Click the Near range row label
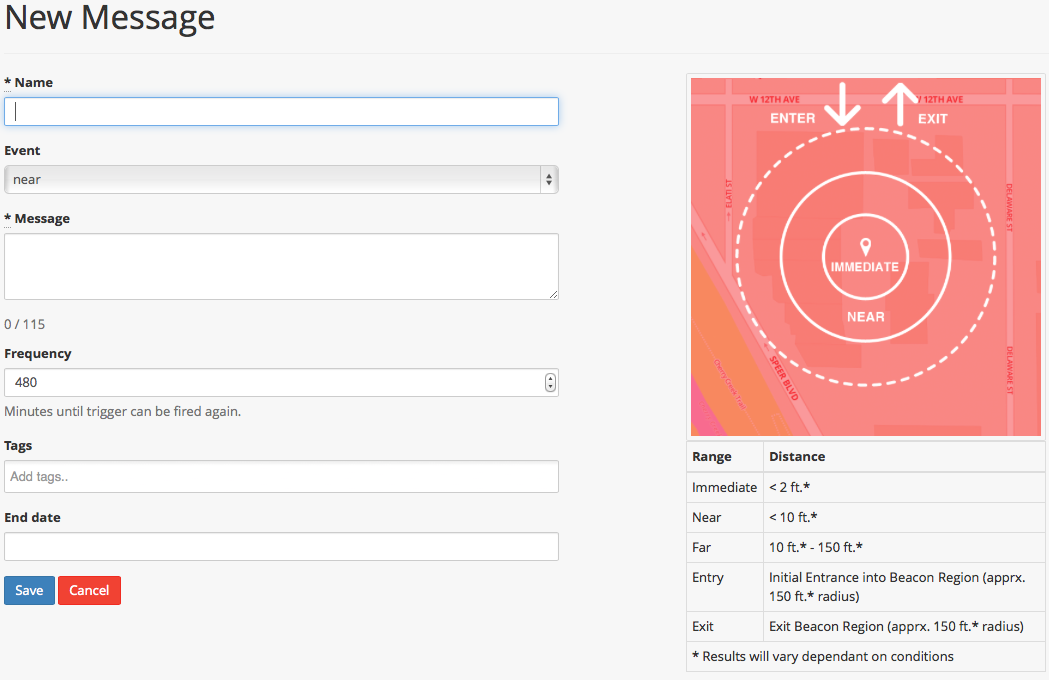The height and width of the screenshot is (680, 1049). pos(706,517)
